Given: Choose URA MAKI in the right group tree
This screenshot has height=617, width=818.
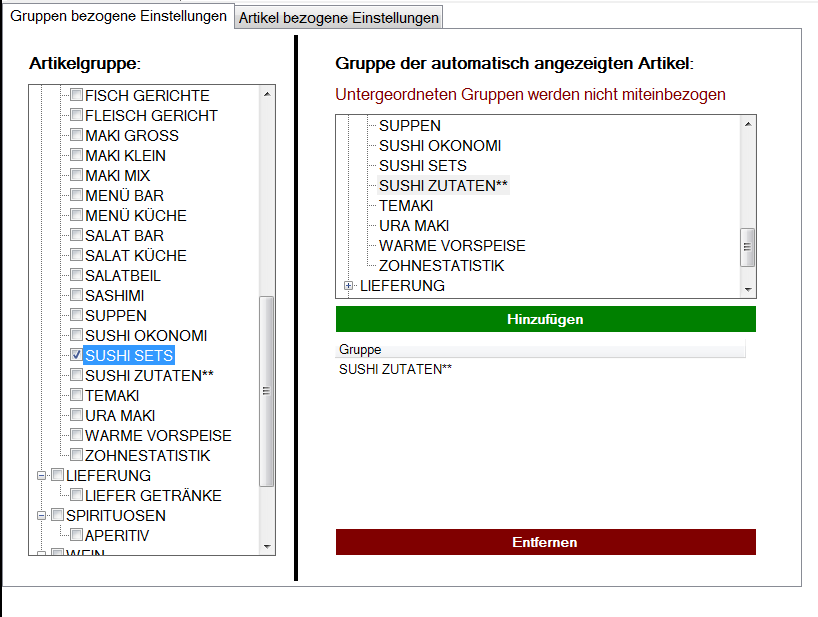Looking at the screenshot, I should coord(413,226).
